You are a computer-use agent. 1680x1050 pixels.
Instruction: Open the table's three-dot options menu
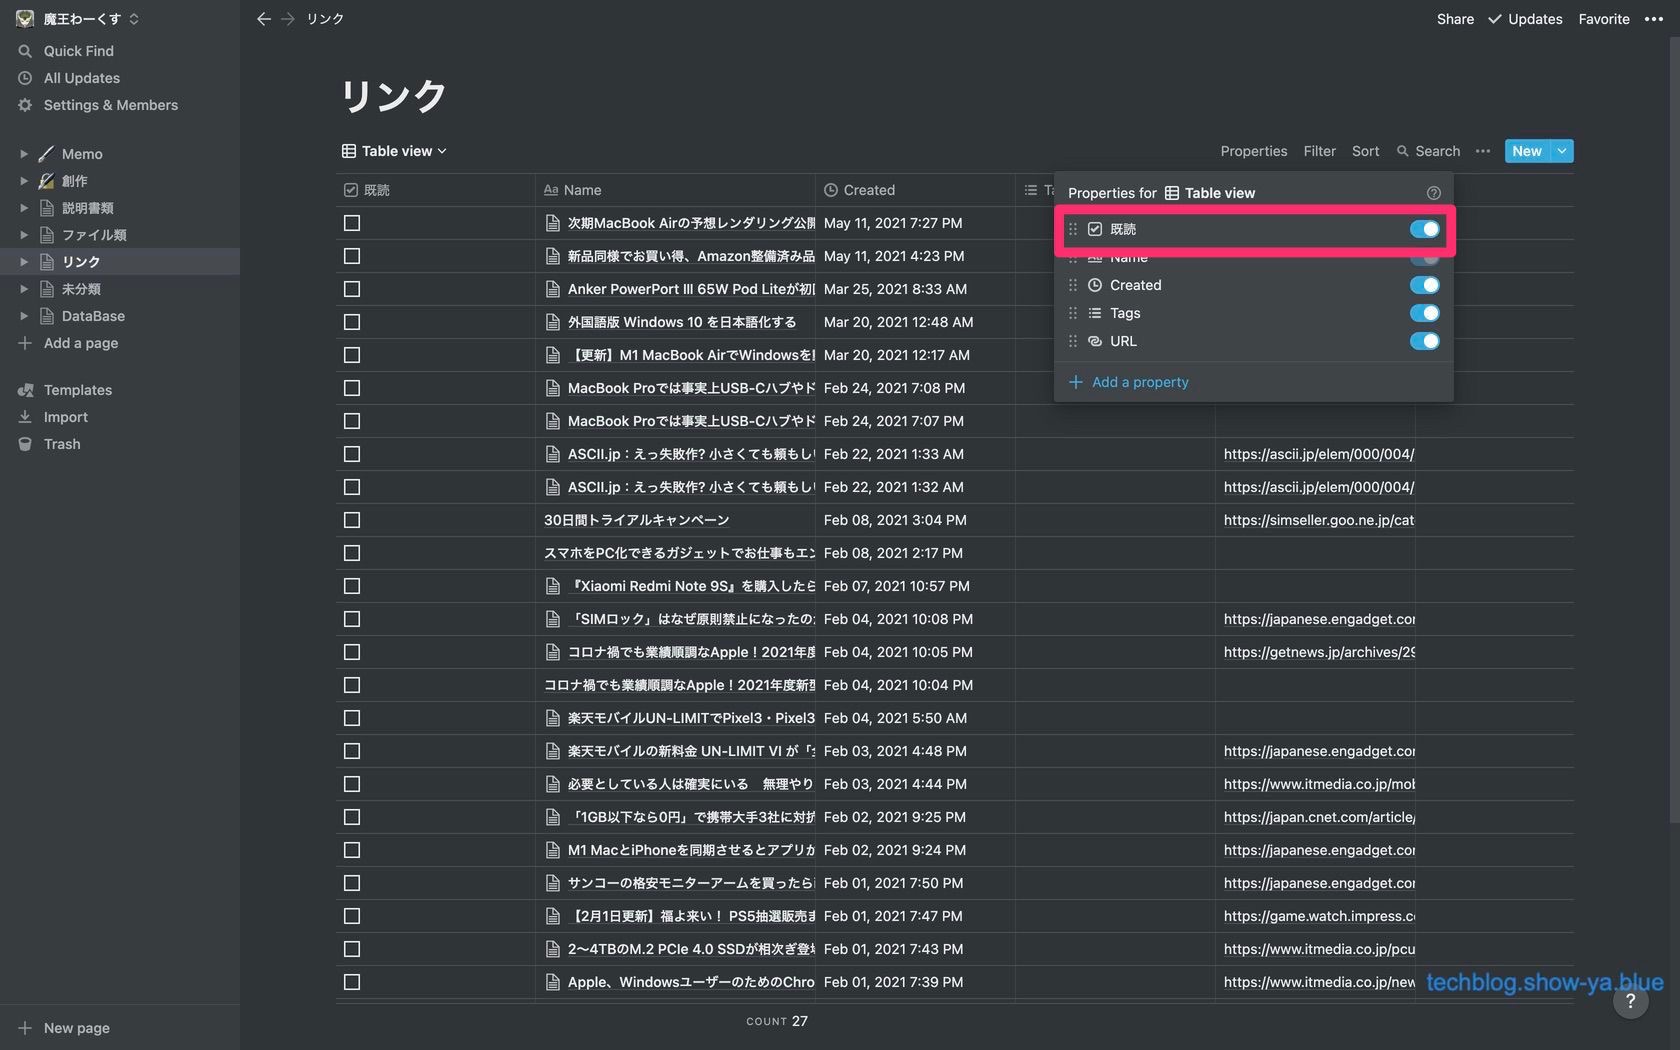[1483, 151]
